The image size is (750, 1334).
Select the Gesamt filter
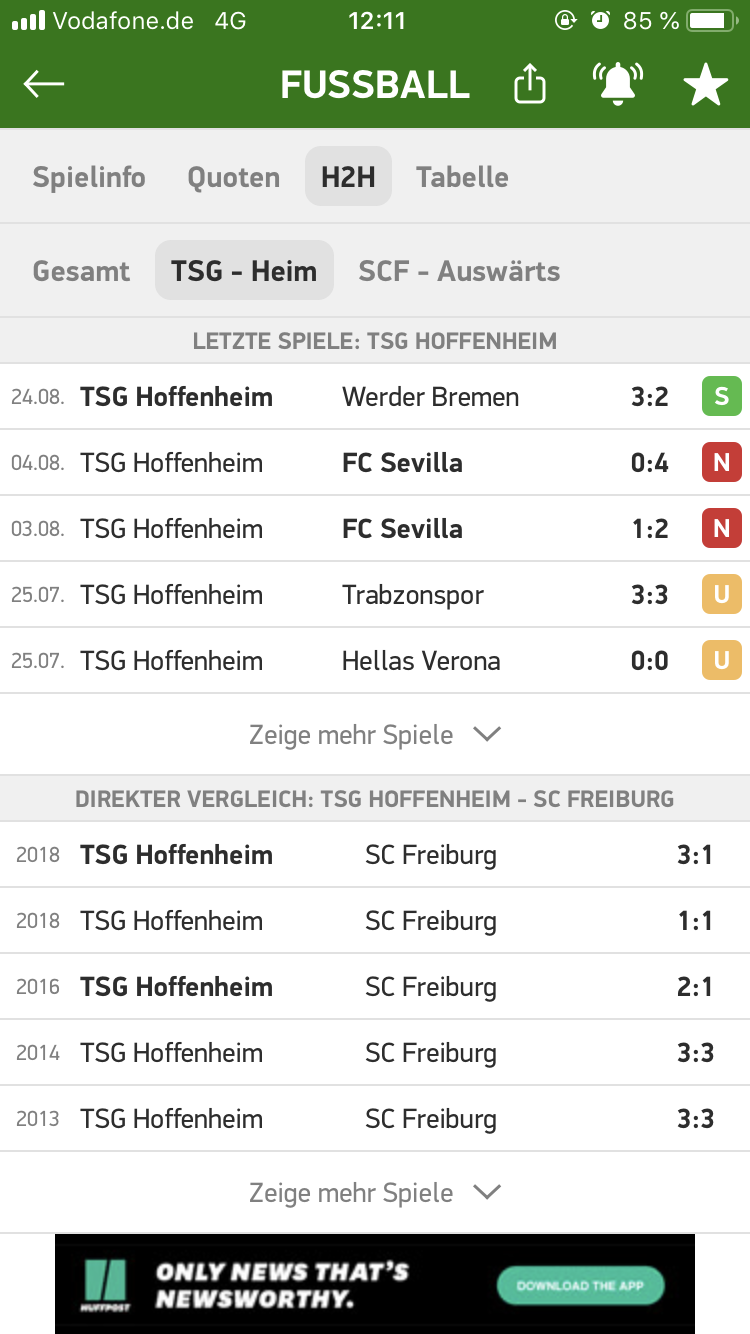pos(81,271)
